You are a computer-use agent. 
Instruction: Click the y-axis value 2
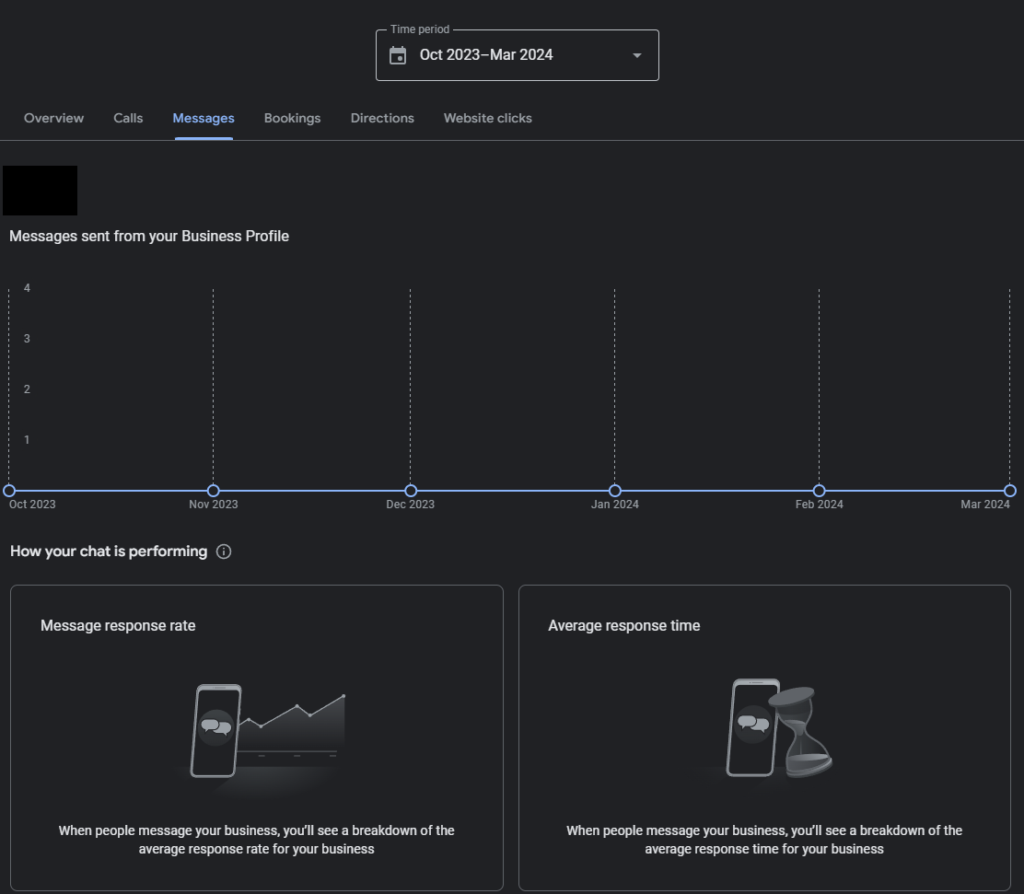(x=27, y=389)
